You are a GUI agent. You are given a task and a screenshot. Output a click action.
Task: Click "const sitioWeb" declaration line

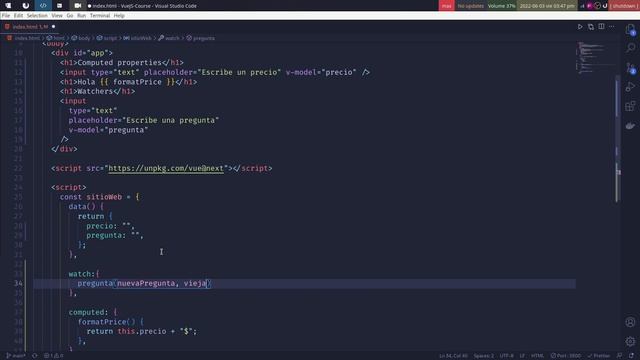pyautogui.click(x=99, y=197)
